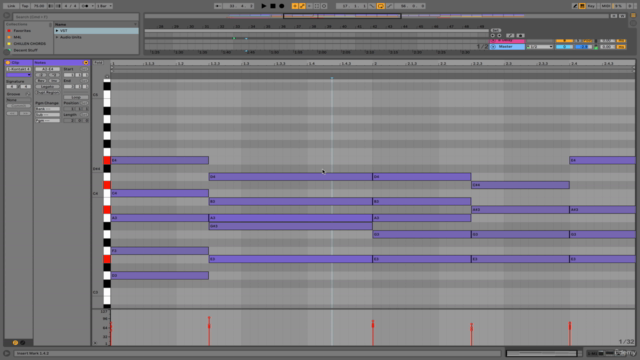
Task: Select the clip name field
Action: pyautogui.click(x=18, y=69)
